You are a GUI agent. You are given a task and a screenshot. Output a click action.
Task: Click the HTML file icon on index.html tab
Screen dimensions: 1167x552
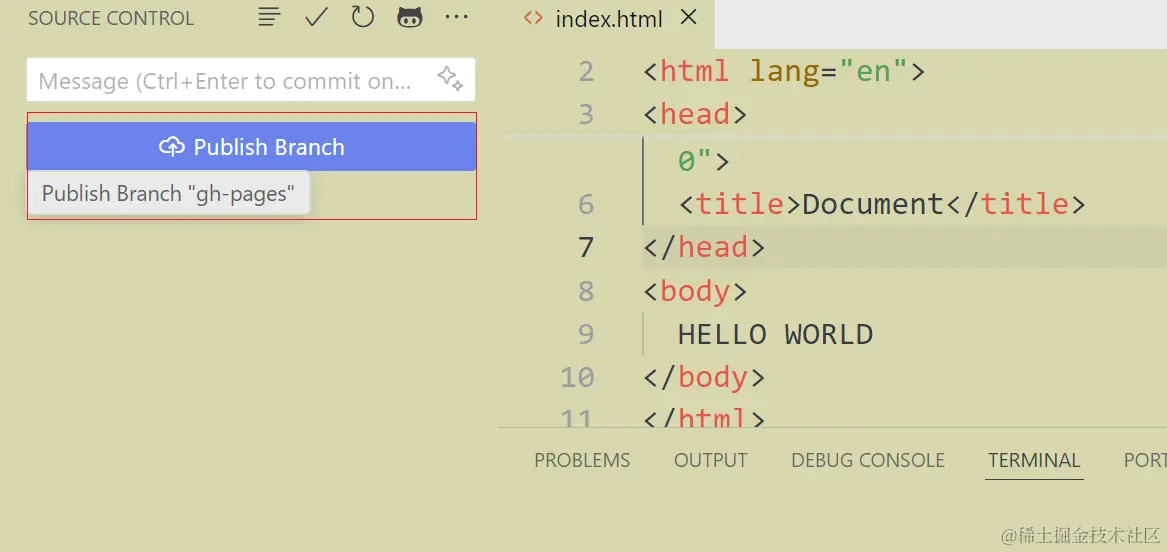(x=533, y=19)
